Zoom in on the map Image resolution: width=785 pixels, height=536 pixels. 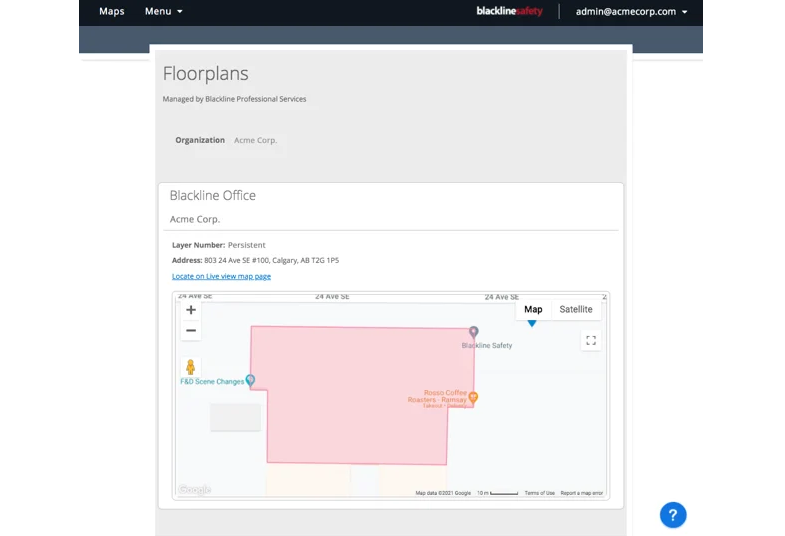[x=191, y=310]
